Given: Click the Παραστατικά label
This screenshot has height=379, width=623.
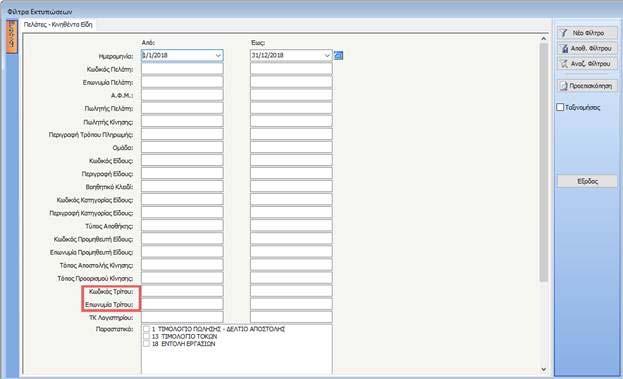Looking at the screenshot, I should point(114,329).
